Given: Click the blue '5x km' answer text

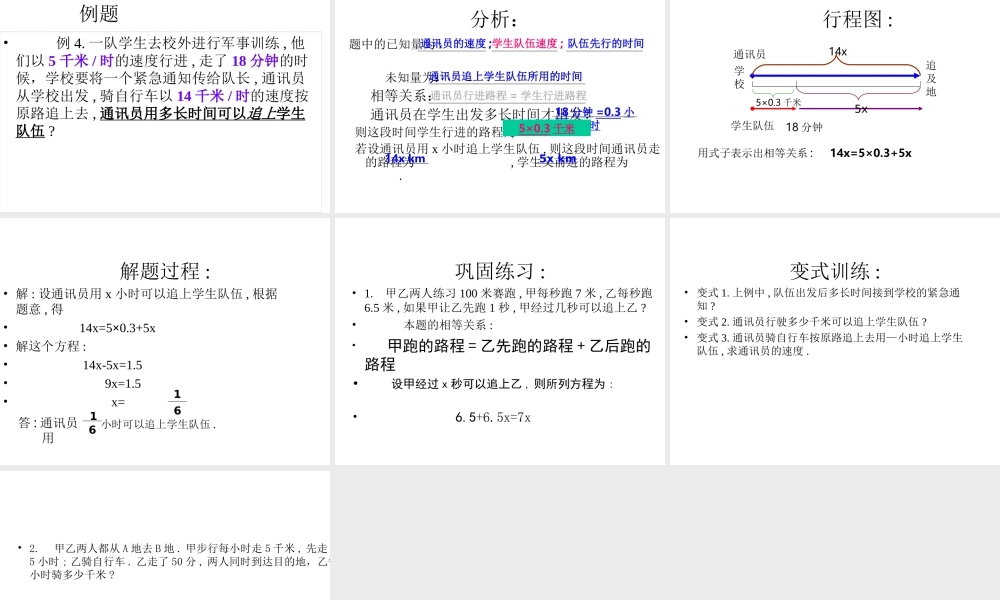Looking at the screenshot, I should tap(557, 158).
